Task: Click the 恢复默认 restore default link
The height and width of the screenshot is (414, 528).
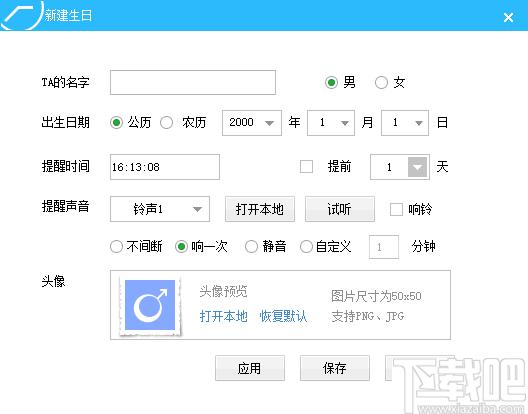Action: pos(283,316)
